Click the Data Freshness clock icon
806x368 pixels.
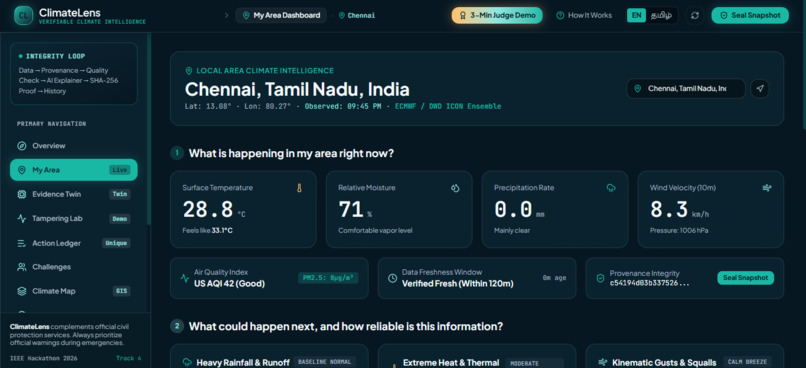(392, 279)
